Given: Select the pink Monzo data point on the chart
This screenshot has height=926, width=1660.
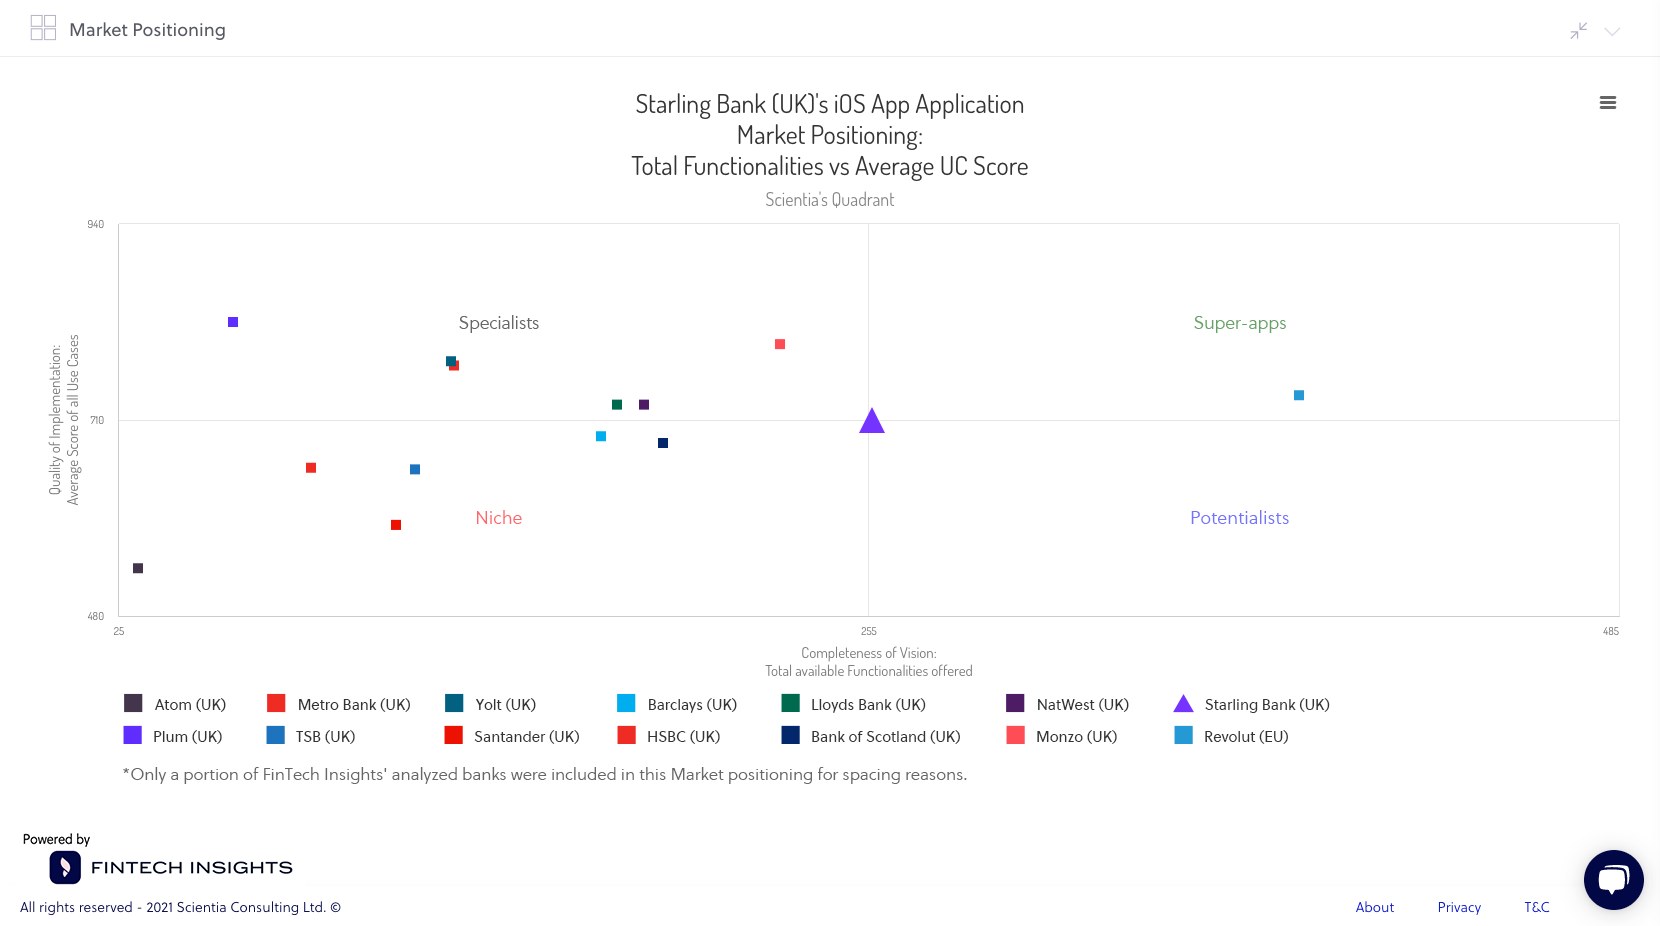Looking at the screenshot, I should point(780,344).
